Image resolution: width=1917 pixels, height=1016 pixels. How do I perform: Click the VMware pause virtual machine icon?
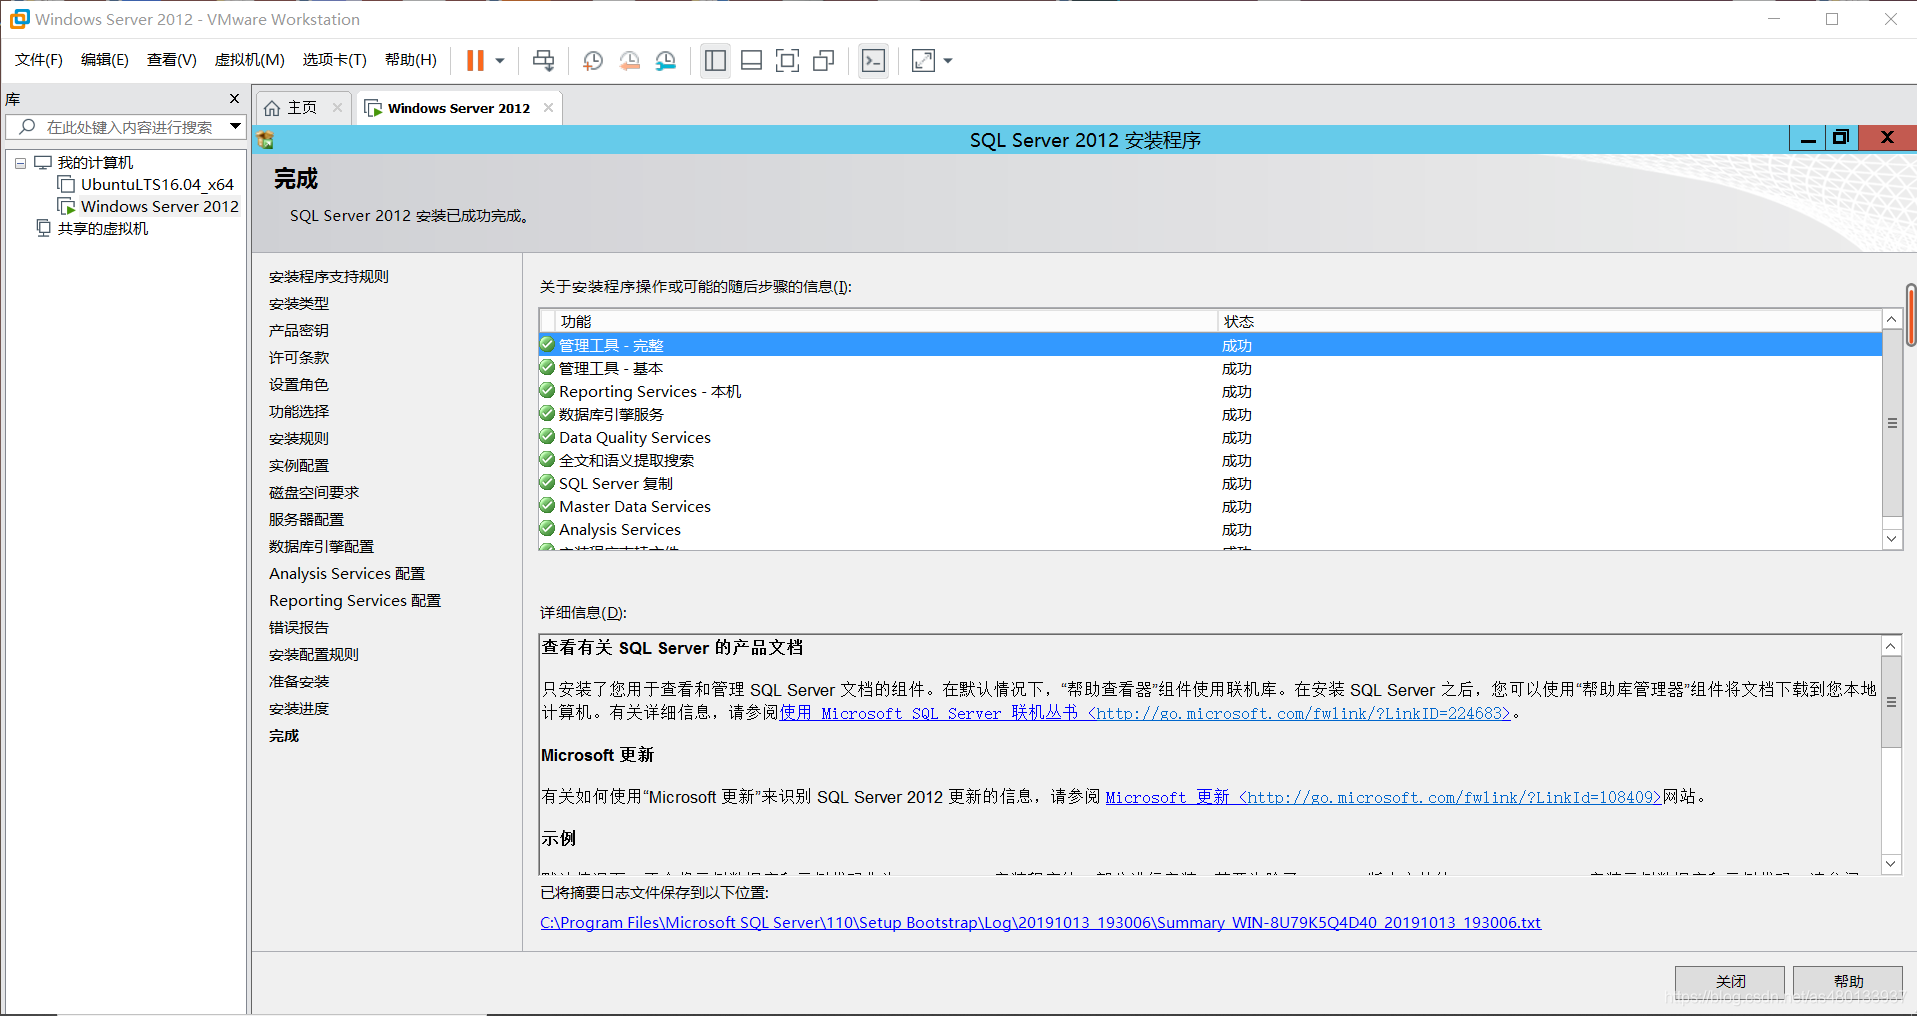[x=475, y=61]
